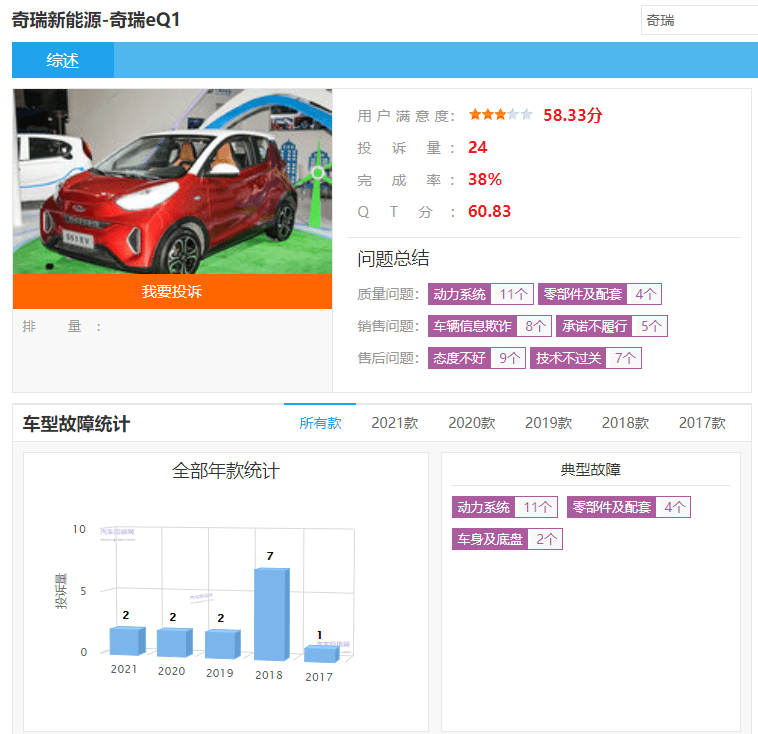Screen dimensions: 758x734
Task: Select the 所有款 model-year tab
Action: click(x=320, y=423)
